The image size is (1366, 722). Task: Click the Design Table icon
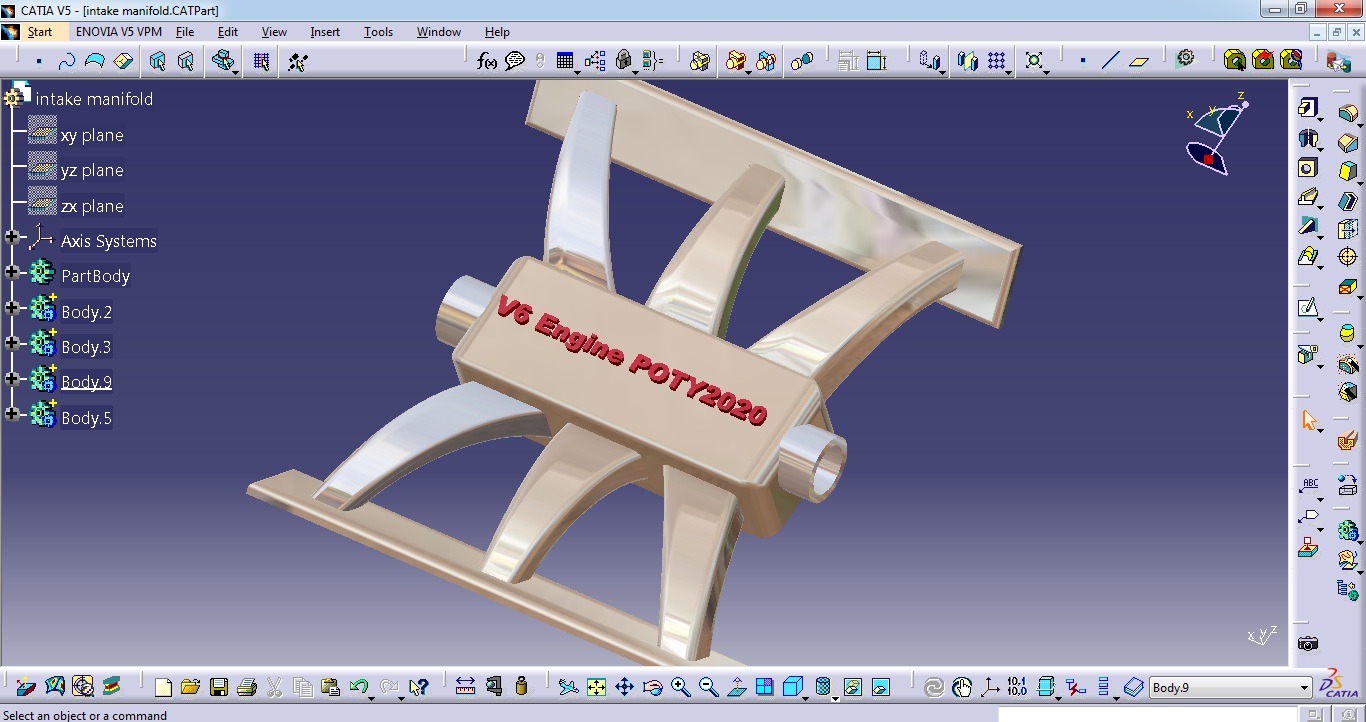[565, 61]
